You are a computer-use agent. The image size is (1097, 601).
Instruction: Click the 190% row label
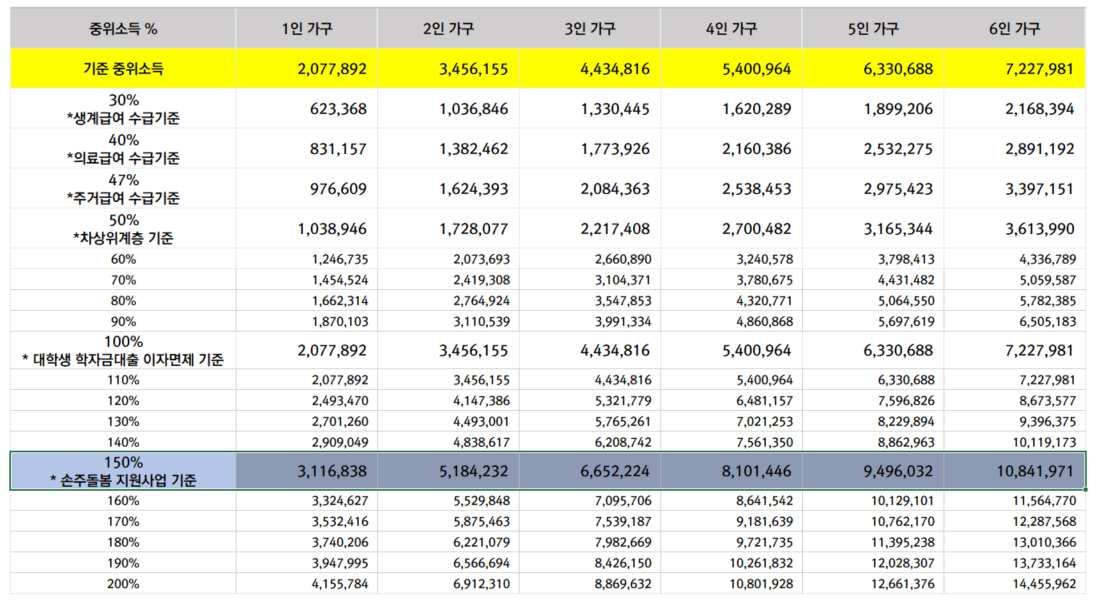coord(123,564)
